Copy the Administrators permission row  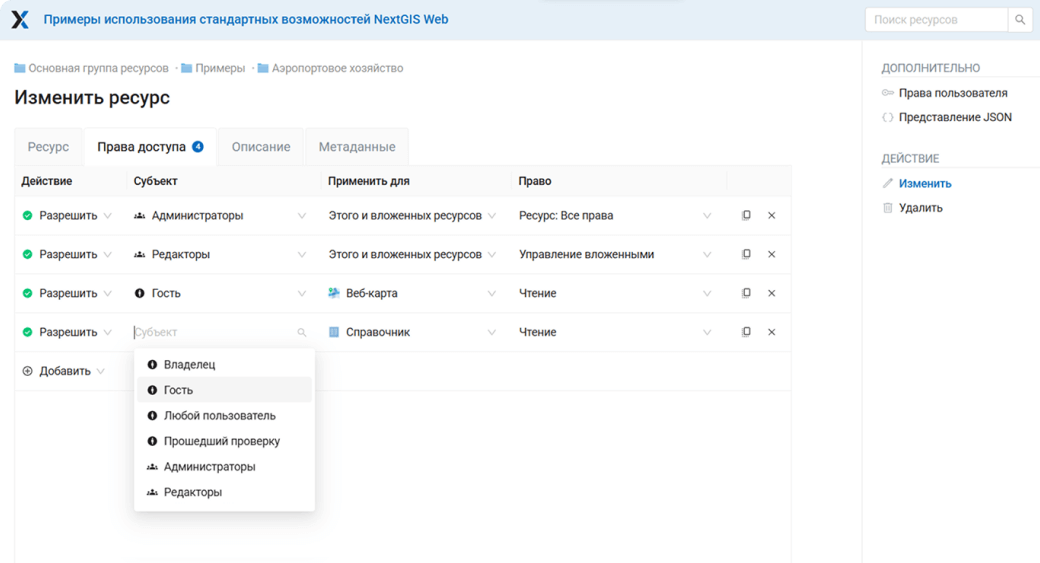[746, 216]
